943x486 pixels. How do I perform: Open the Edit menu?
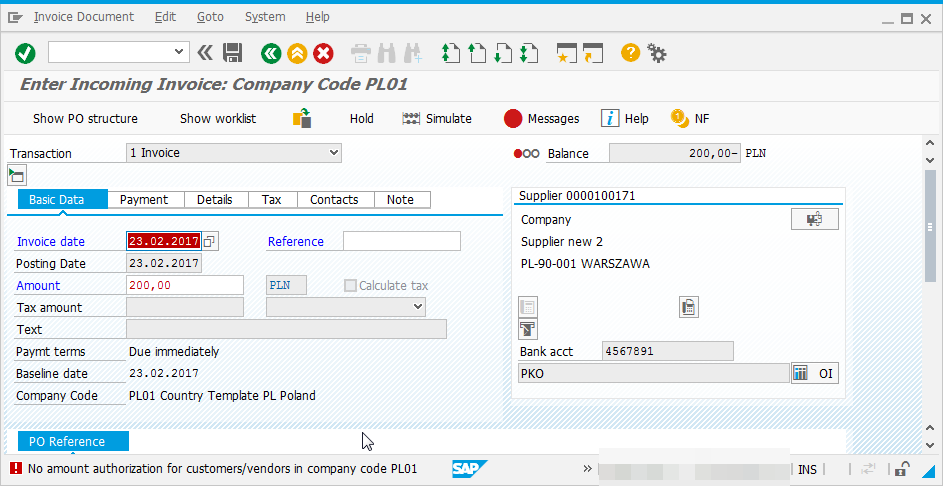pyautogui.click(x=165, y=17)
